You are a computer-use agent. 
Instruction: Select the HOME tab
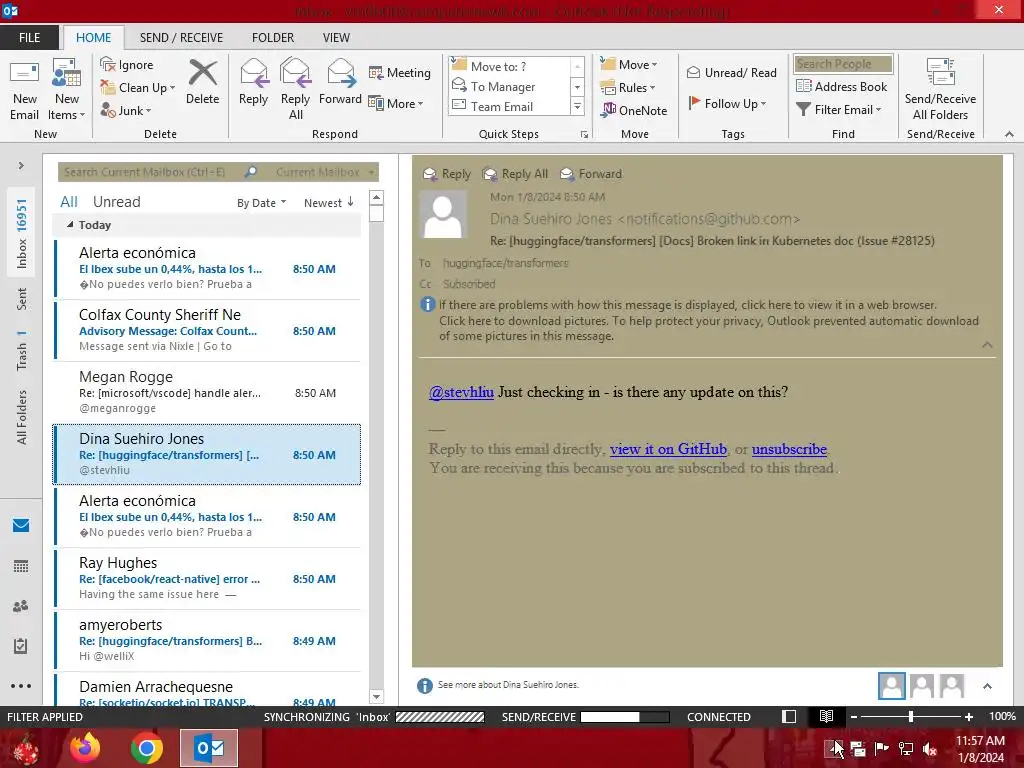click(x=93, y=37)
